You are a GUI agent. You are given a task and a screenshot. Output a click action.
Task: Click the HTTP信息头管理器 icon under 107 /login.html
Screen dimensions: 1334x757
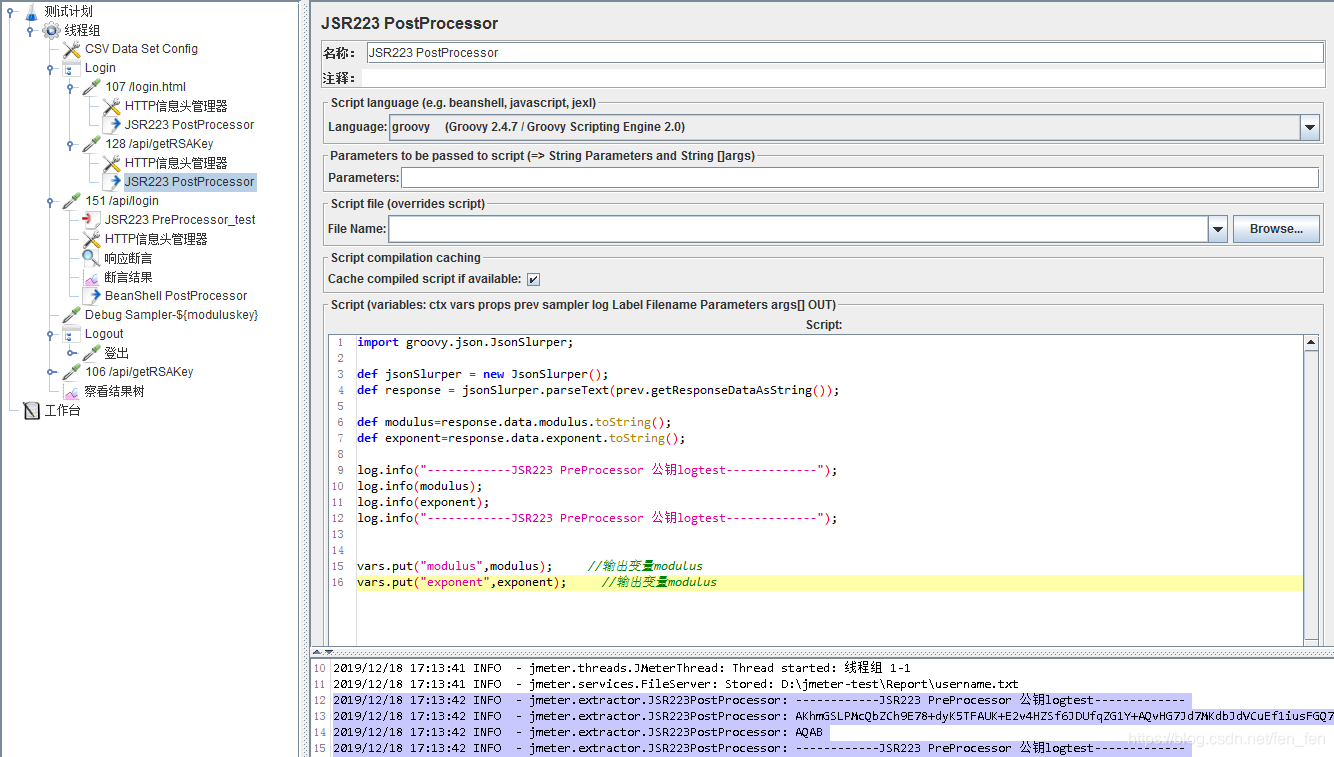point(110,105)
